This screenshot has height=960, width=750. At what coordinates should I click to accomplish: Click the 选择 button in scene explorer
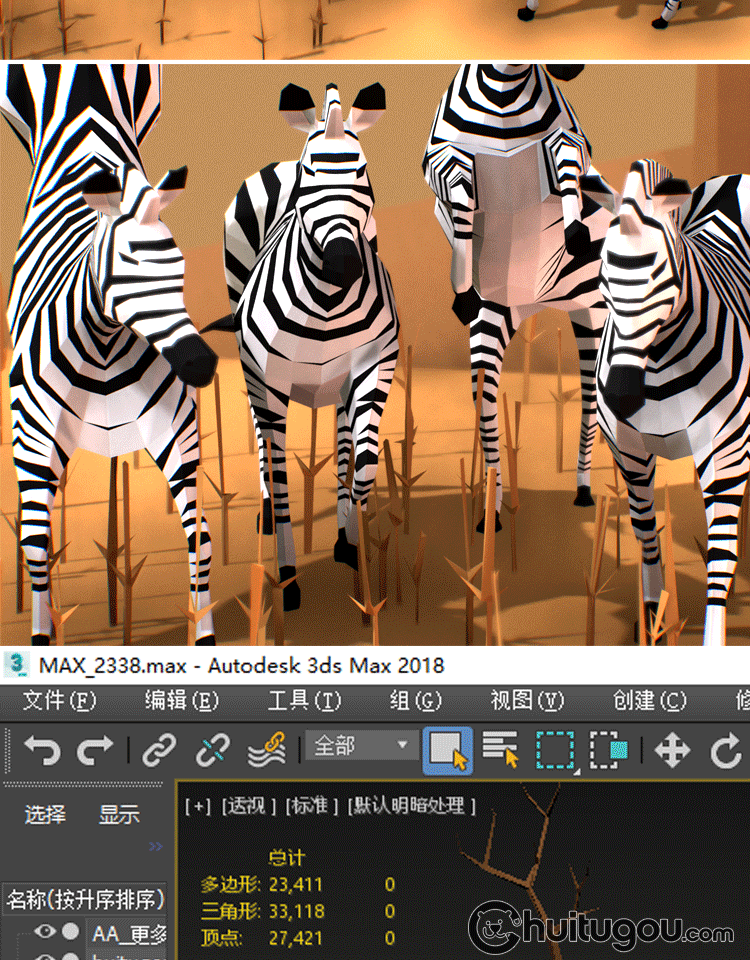coord(45,815)
